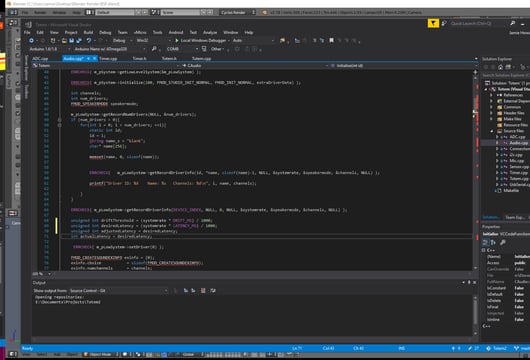Image resolution: width=530 pixels, height=360 pixels.
Task: Click pending changes pencil in status bar
Action: coord(473,349)
